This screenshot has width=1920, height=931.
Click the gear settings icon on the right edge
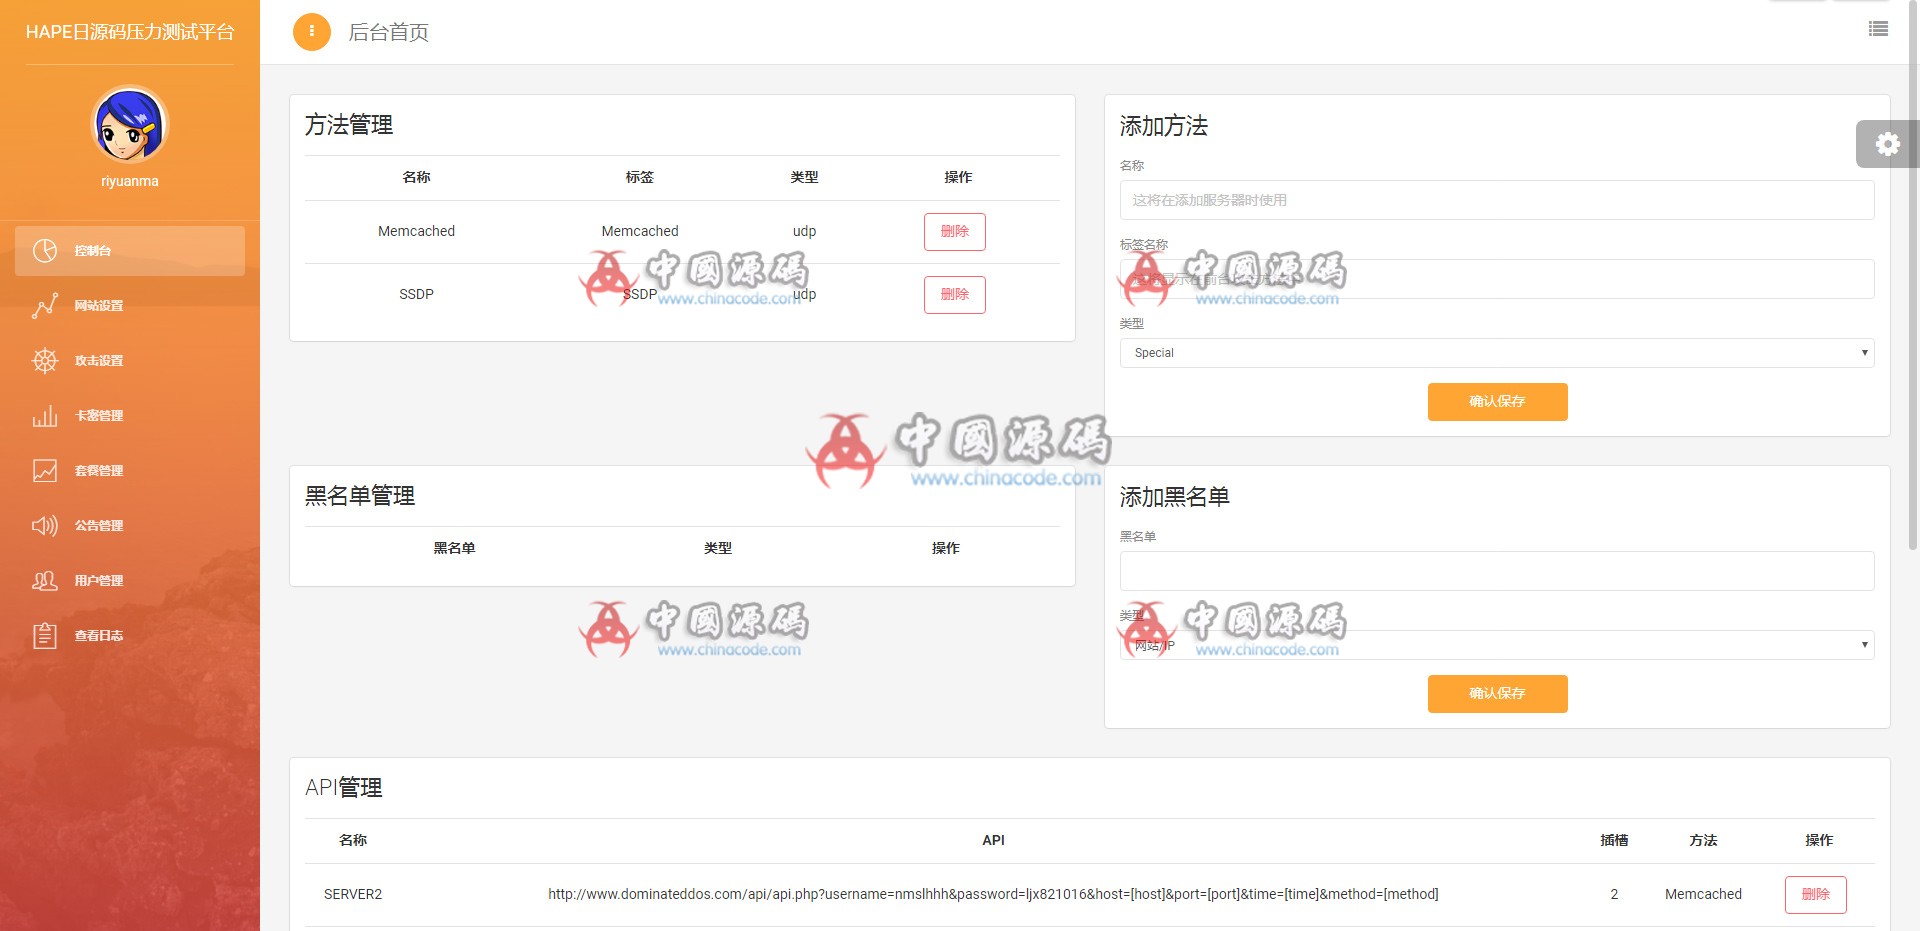1887,144
